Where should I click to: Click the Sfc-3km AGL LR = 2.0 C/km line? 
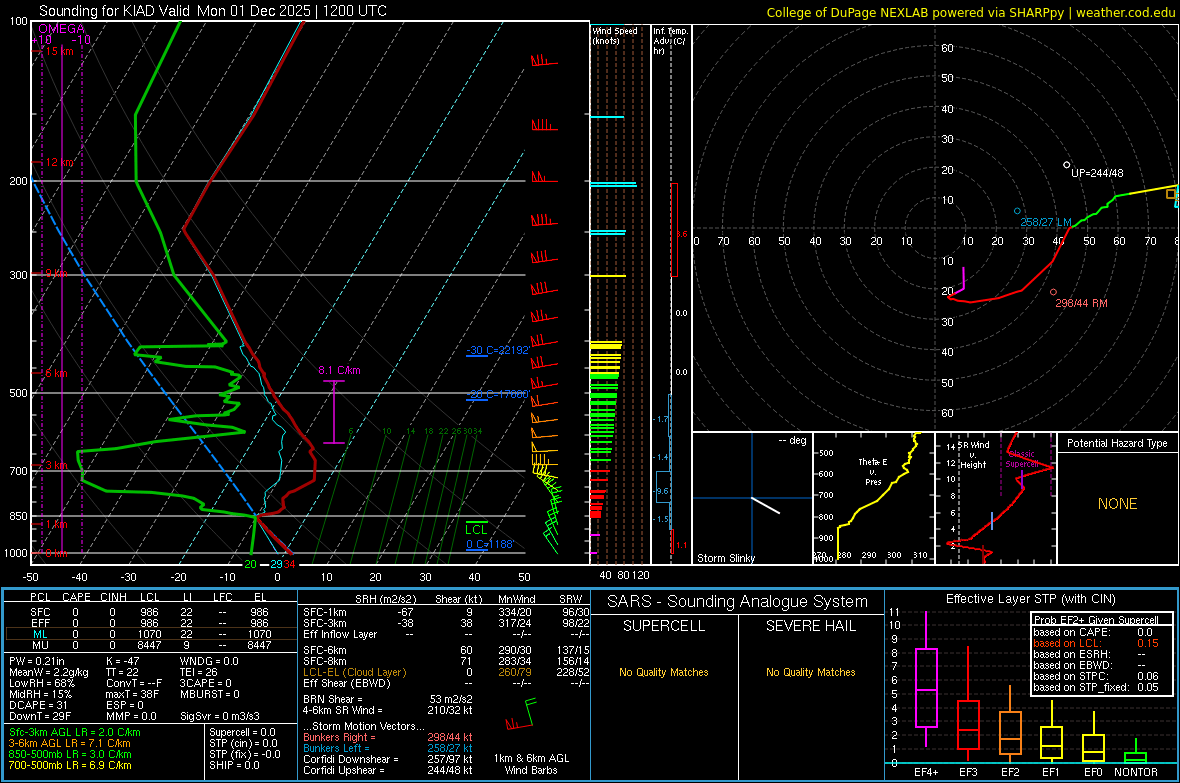tap(75, 732)
